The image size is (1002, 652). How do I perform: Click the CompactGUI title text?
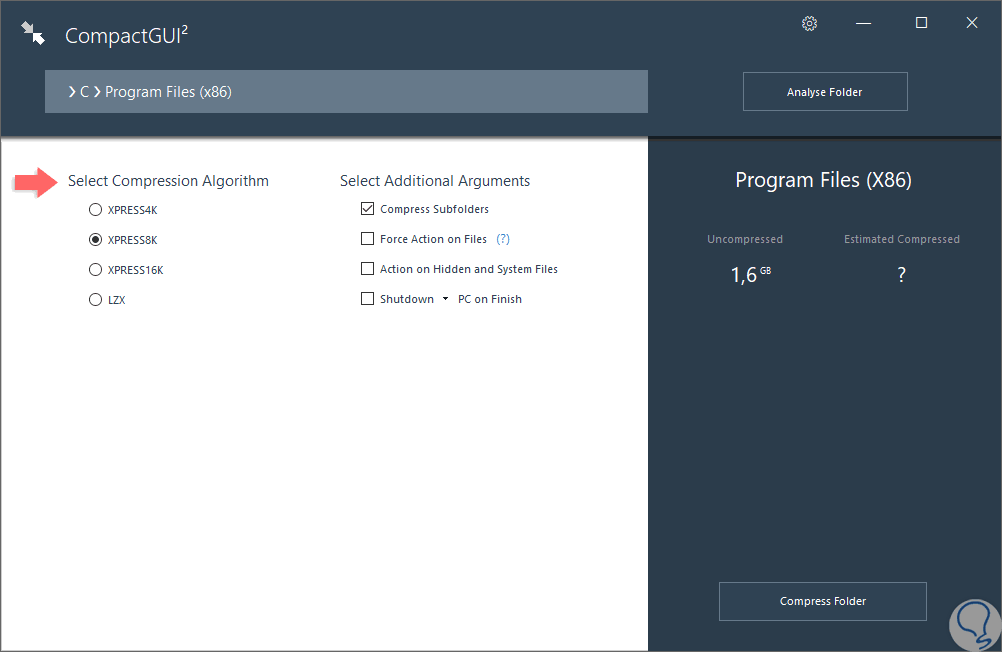(127, 35)
